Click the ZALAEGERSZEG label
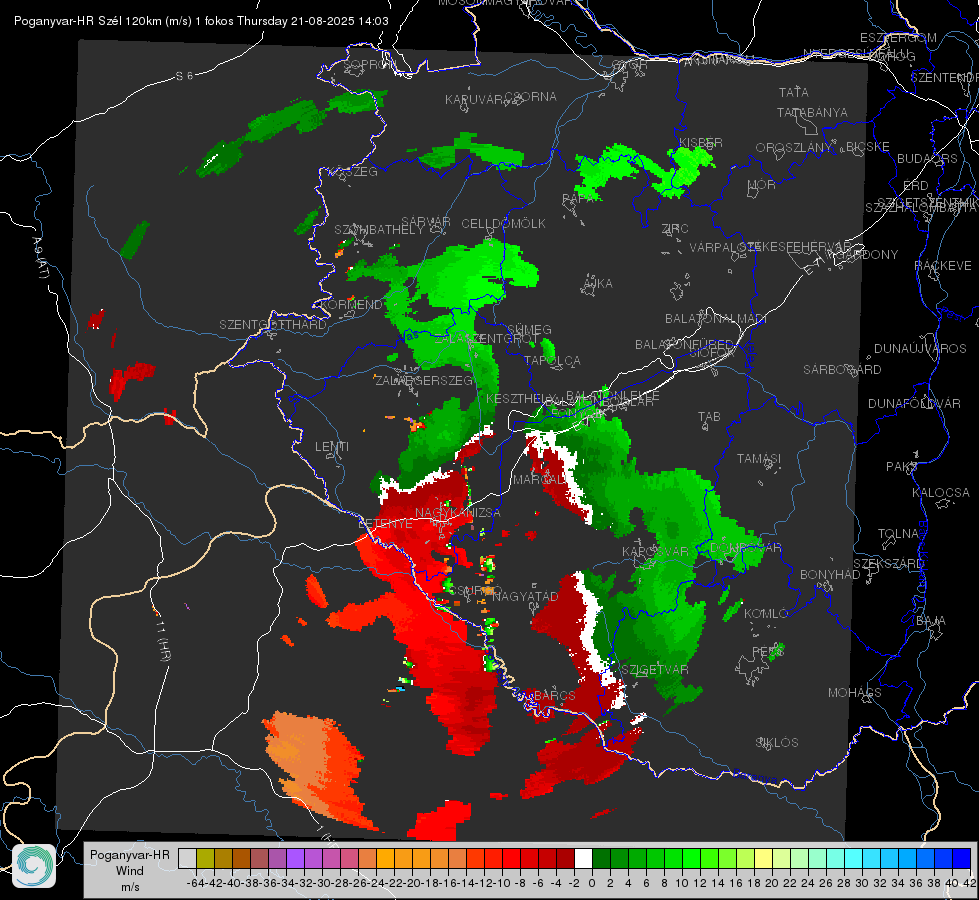 click(x=424, y=380)
